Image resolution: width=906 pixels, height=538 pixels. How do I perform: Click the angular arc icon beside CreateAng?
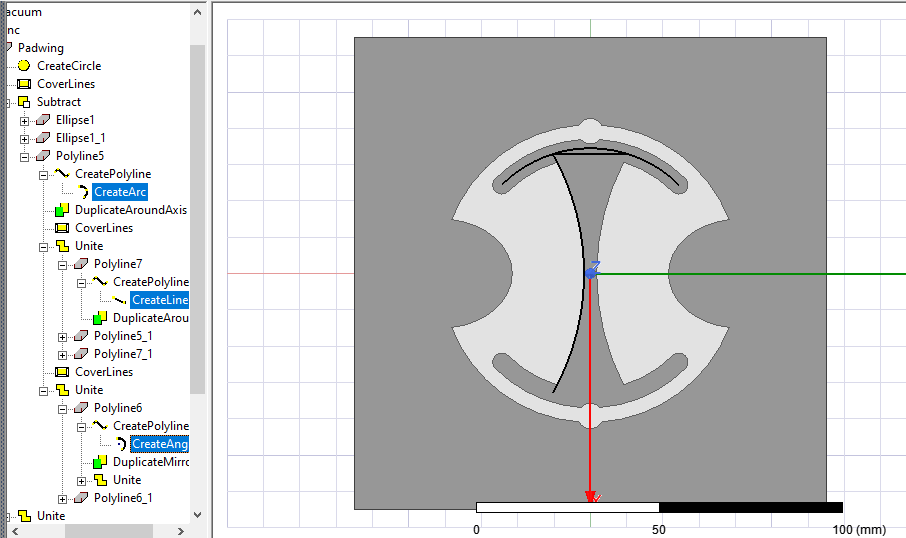pyautogui.click(x=121, y=444)
